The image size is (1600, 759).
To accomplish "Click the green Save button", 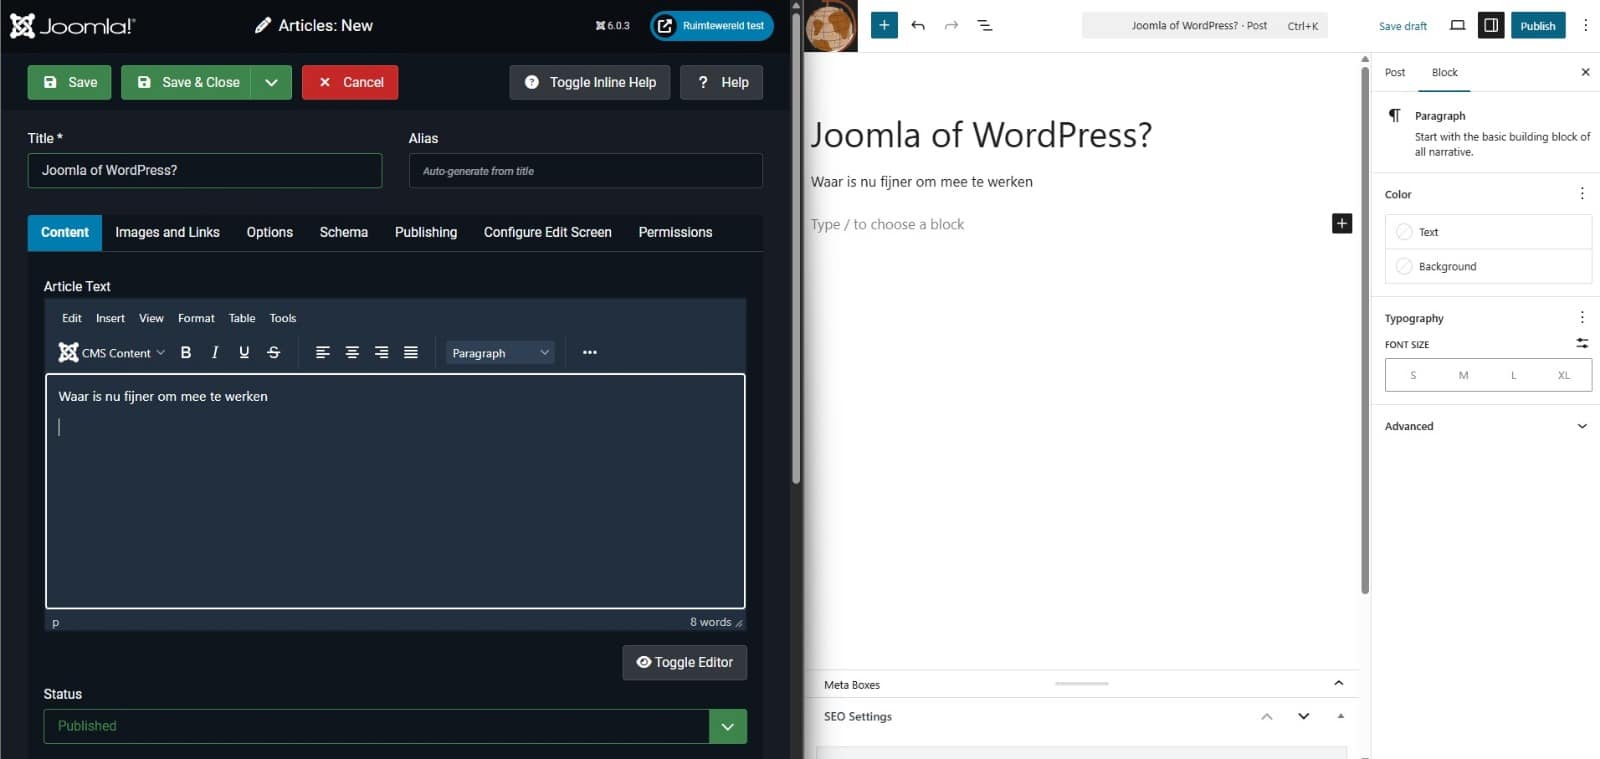I will pos(70,82).
